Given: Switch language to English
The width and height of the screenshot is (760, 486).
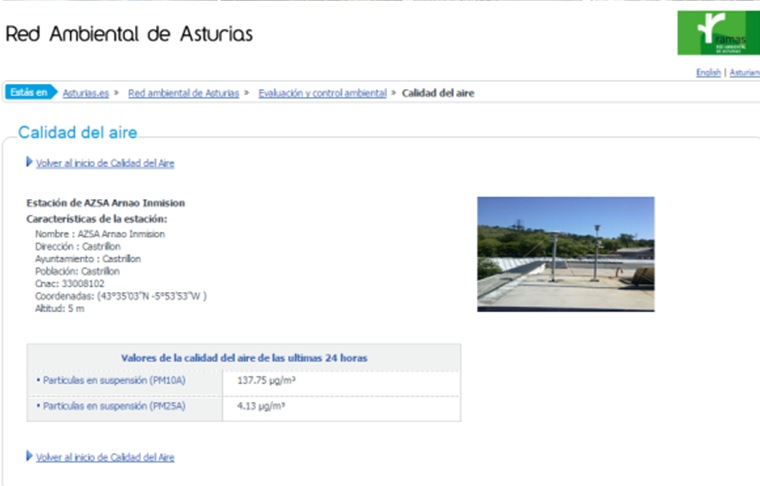Looking at the screenshot, I should coord(708,73).
